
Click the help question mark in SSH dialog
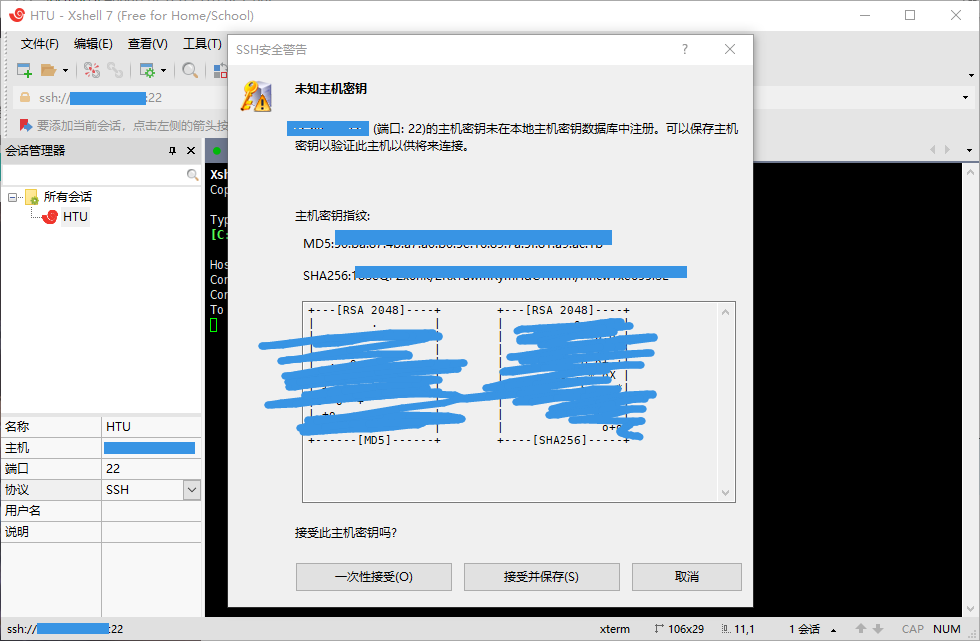(x=685, y=49)
